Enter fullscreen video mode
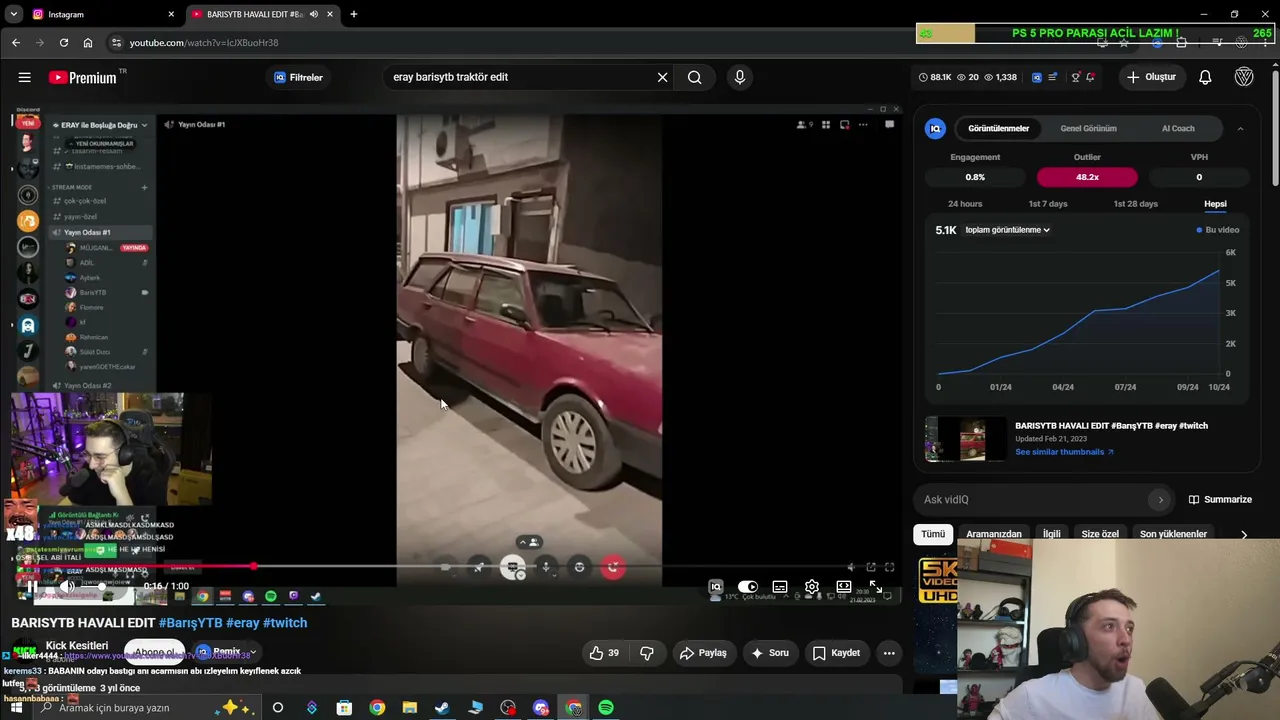 876,587
